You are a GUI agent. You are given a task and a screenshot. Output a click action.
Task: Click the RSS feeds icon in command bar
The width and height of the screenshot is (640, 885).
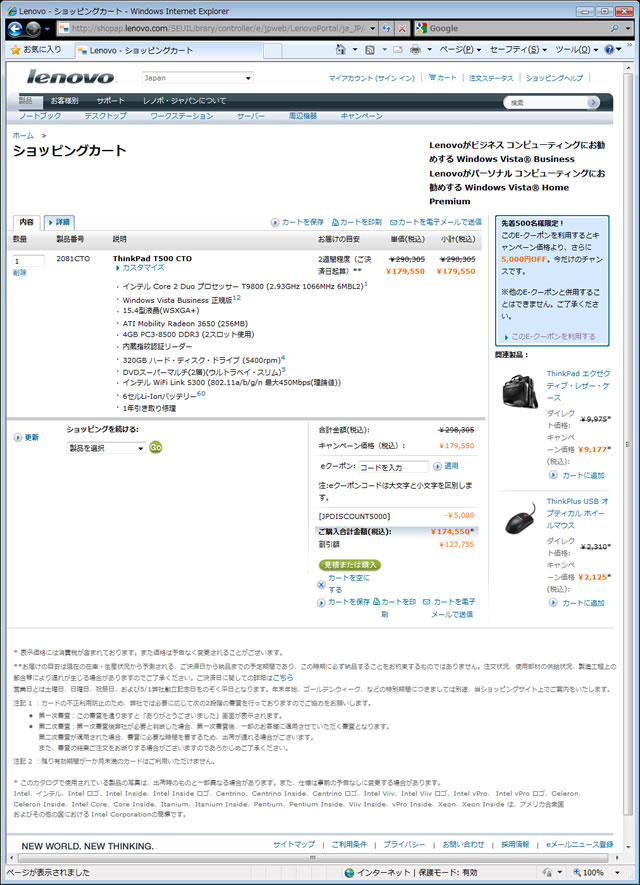(x=370, y=50)
